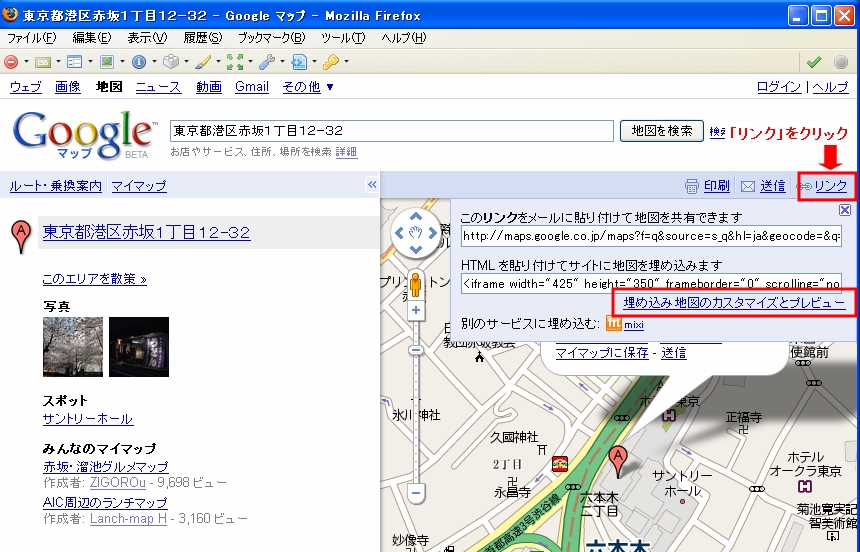Click the iframe embed HTML text field
Screen dimensions: 860x552
[x=651, y=284]
